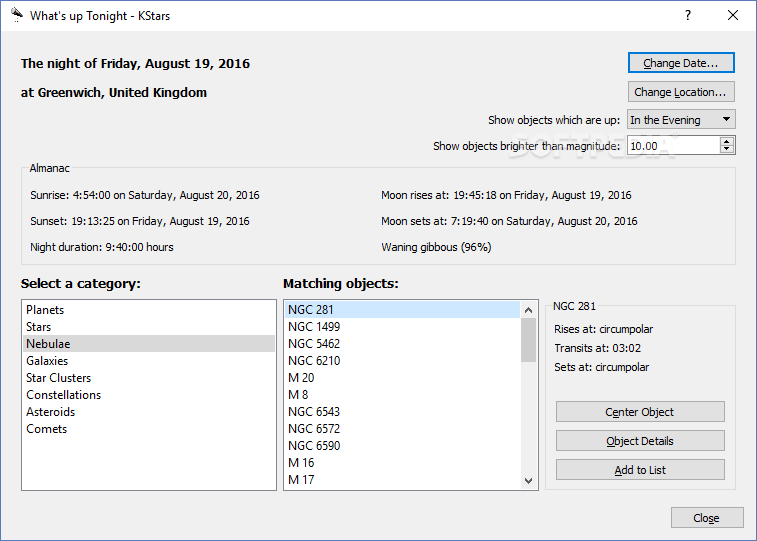Select the Comets category
This screenshot has width=757, height=541.
149,429
